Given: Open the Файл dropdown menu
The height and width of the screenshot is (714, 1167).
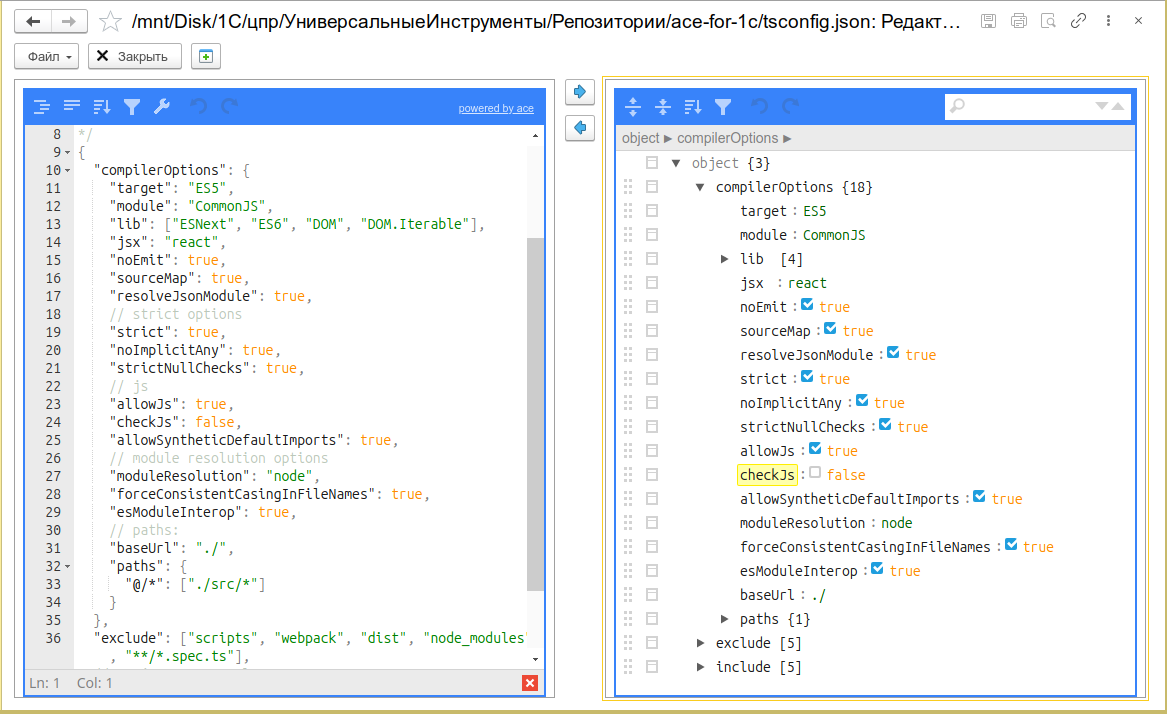Looking at the screenshot, I should pyautogui.click(x=47, y=57).
